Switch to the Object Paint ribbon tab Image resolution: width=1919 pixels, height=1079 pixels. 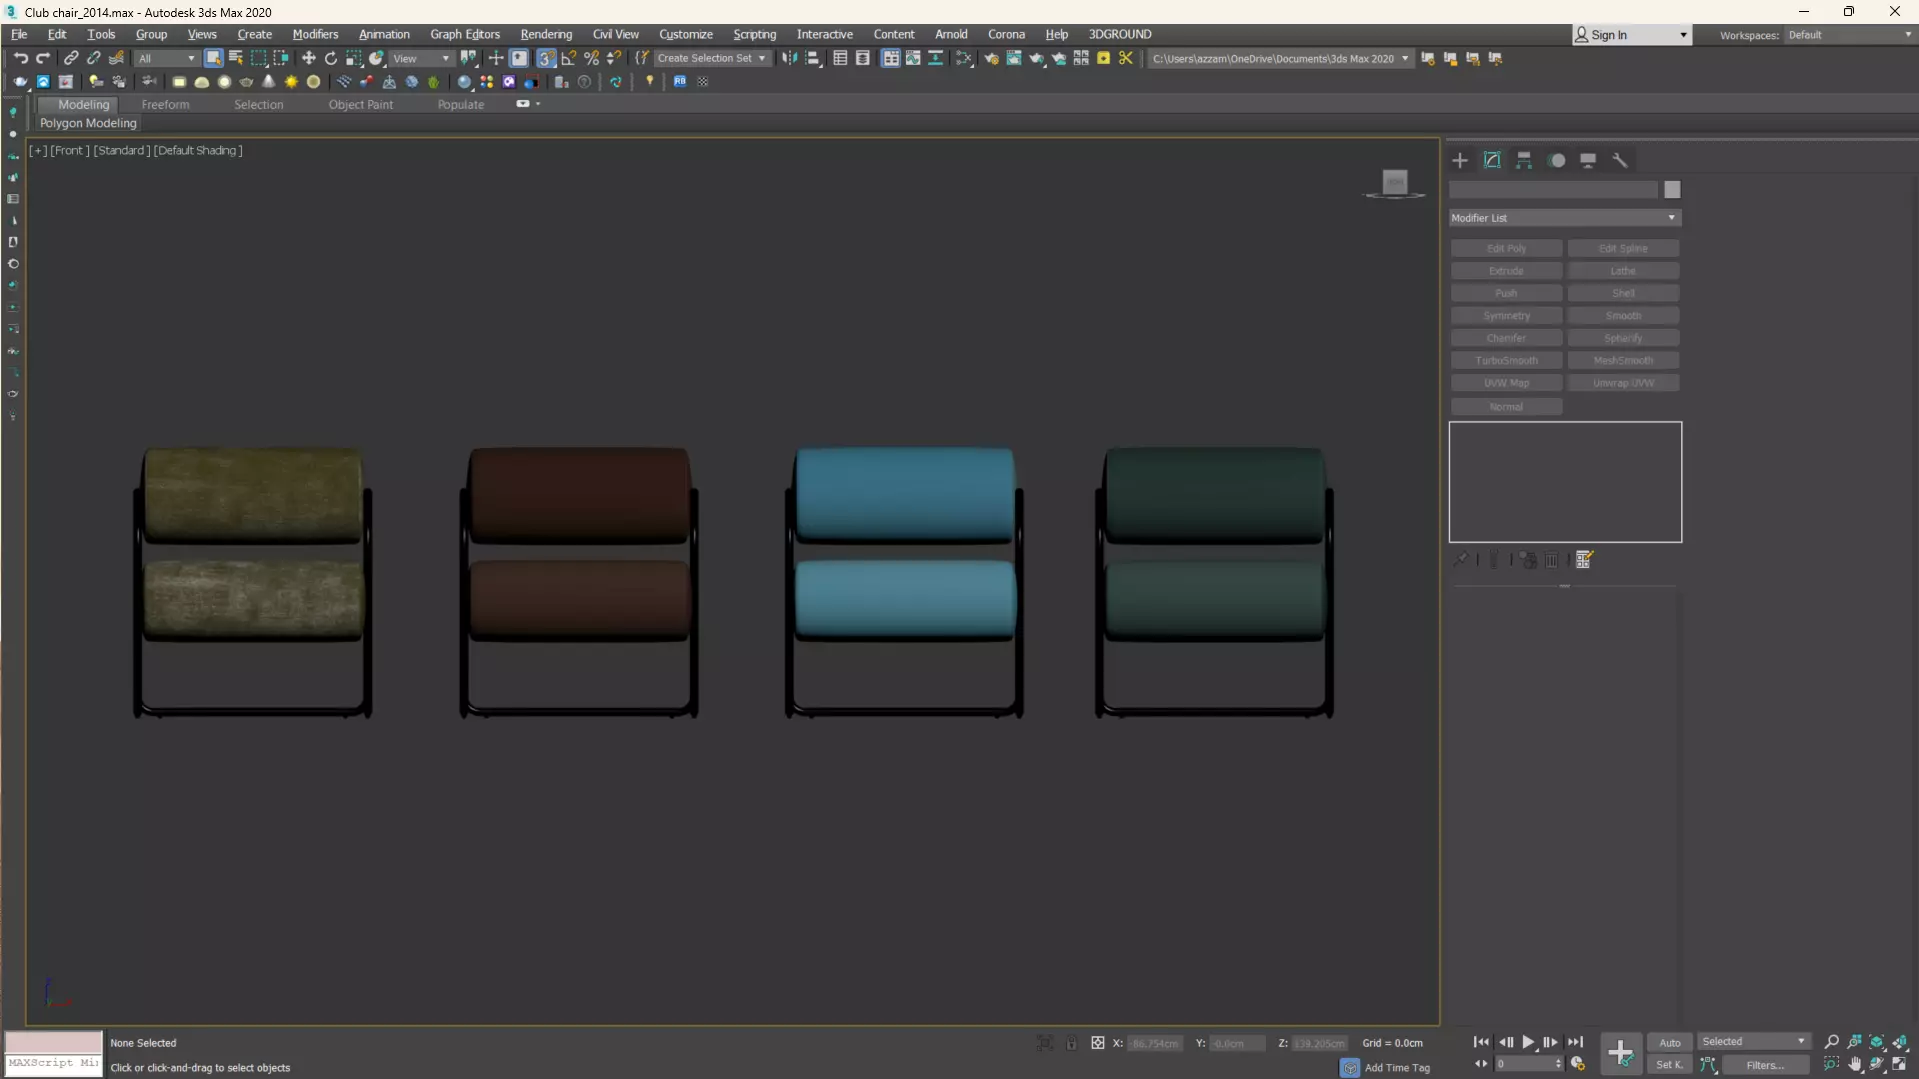(x=361, y=104)
